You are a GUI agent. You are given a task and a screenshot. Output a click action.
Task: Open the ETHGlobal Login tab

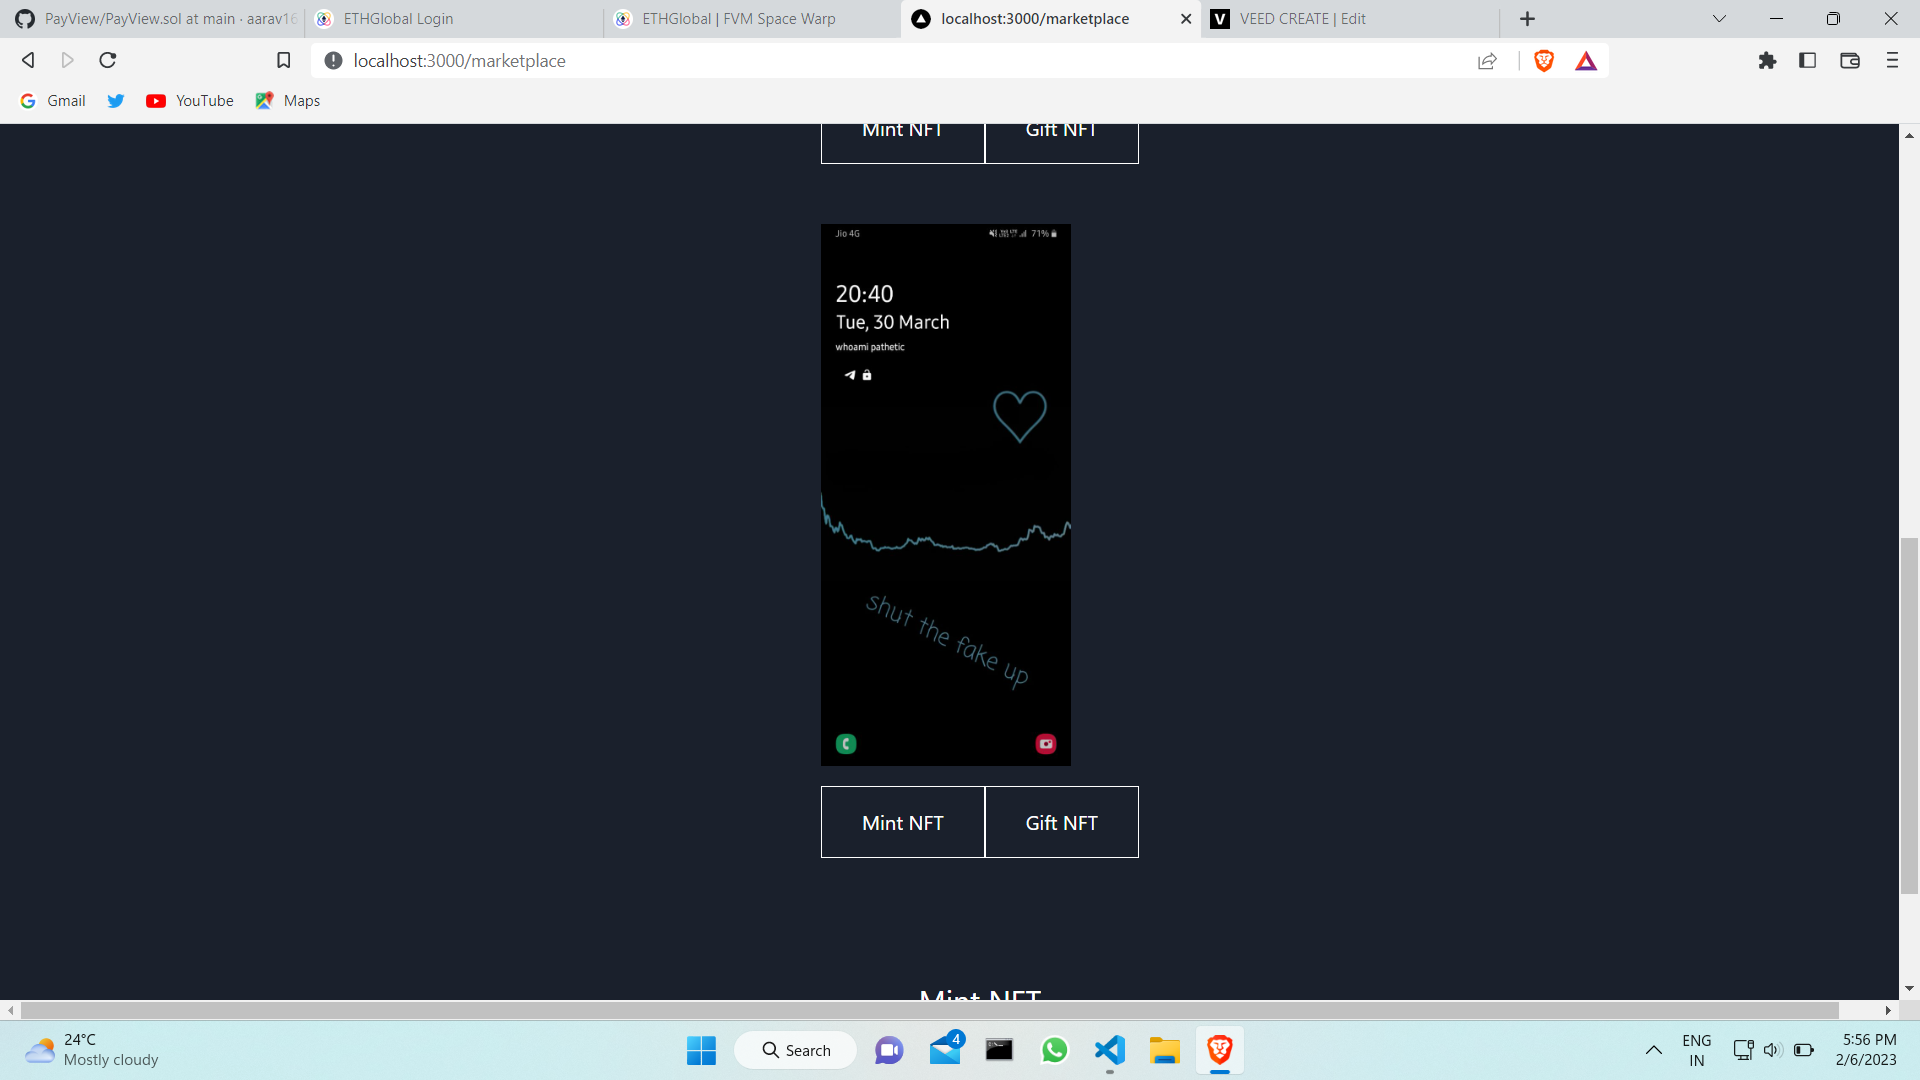pyautogui.click(x=398, y=18)
